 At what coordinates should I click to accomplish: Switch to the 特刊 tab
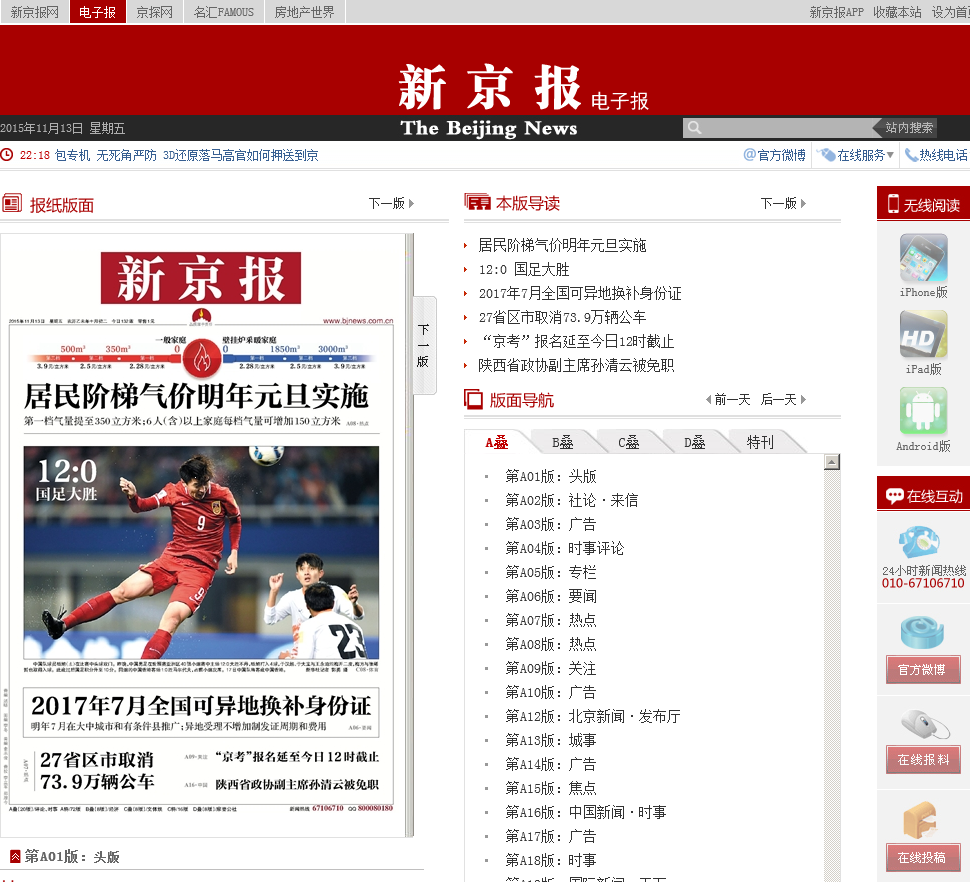point(760,442)
